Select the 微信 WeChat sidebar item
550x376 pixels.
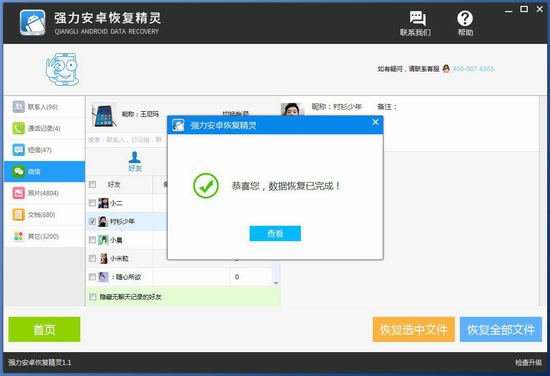[45, 172]
